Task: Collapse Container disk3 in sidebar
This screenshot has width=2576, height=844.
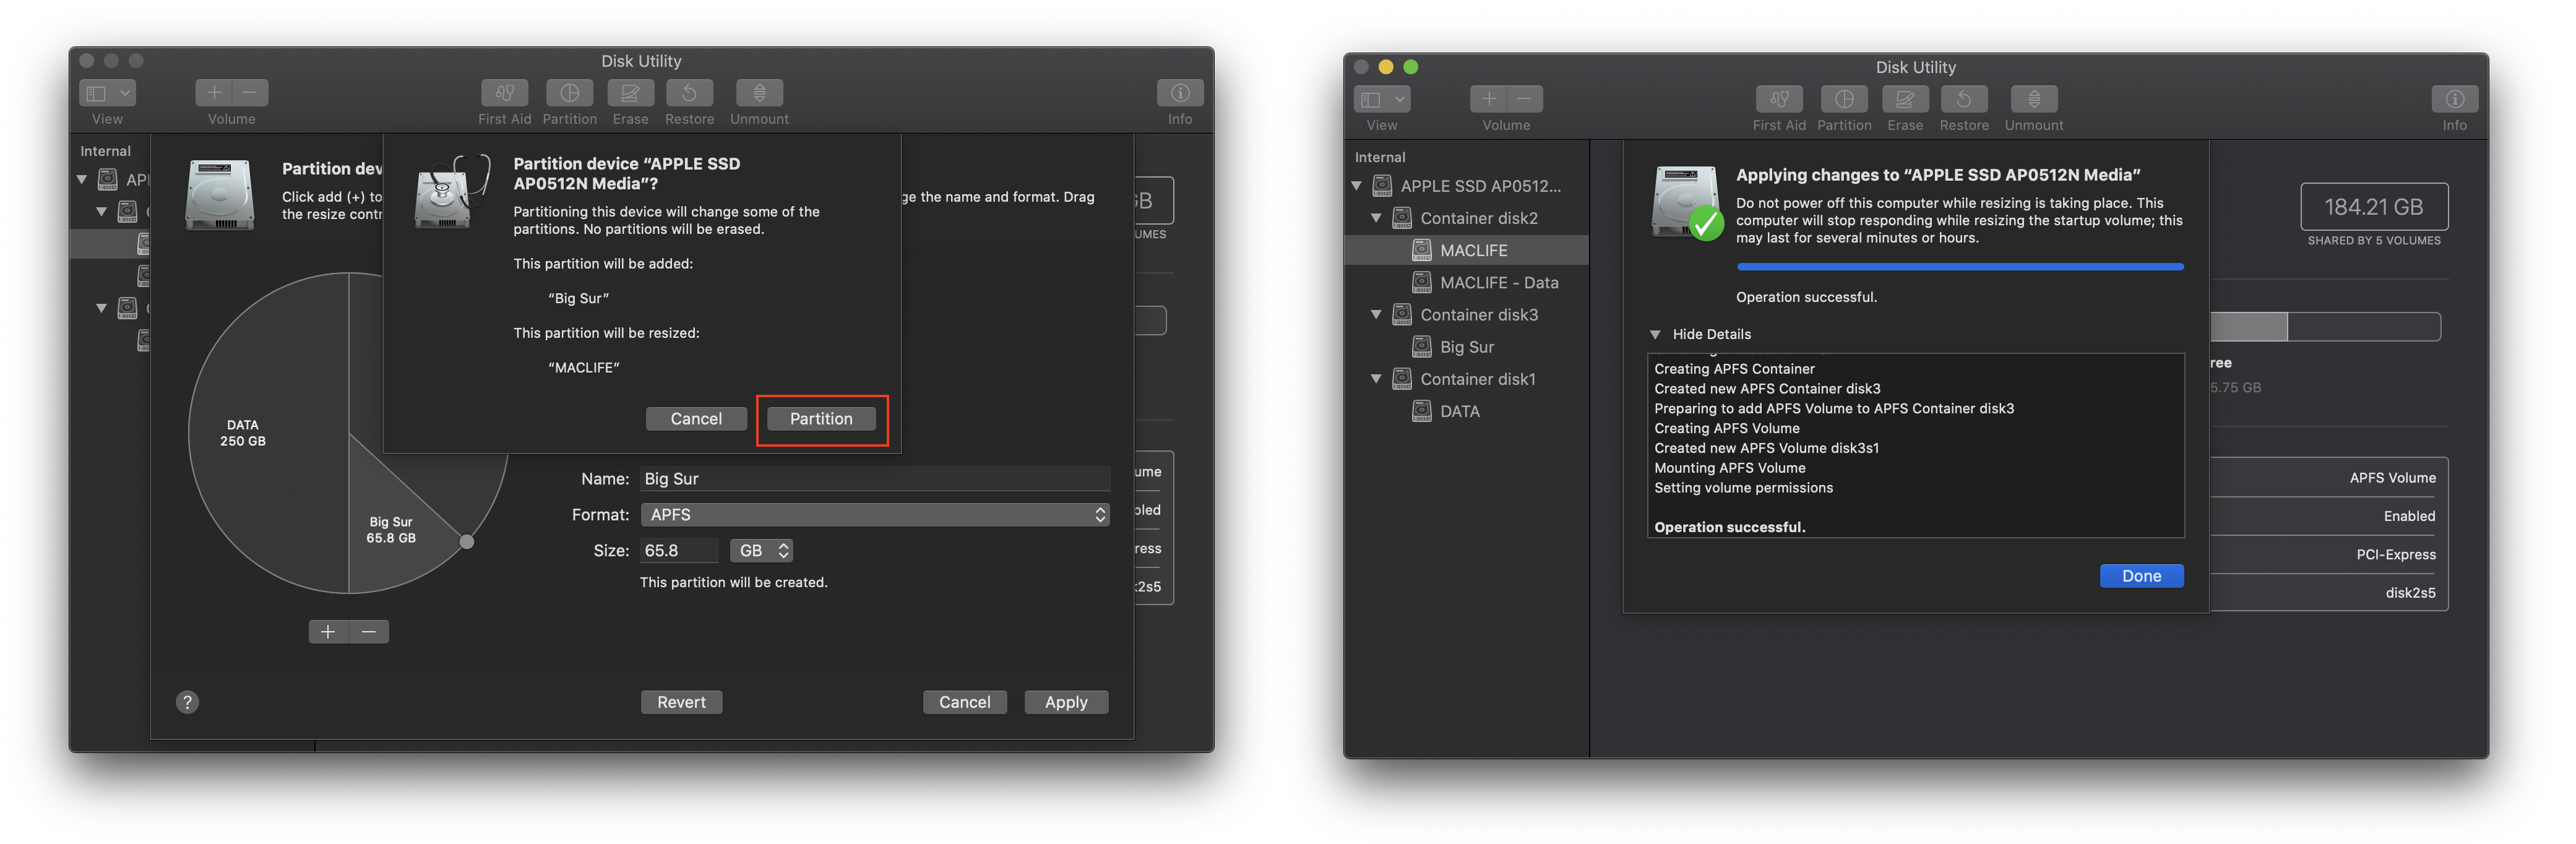Action: click(1376, 315)
